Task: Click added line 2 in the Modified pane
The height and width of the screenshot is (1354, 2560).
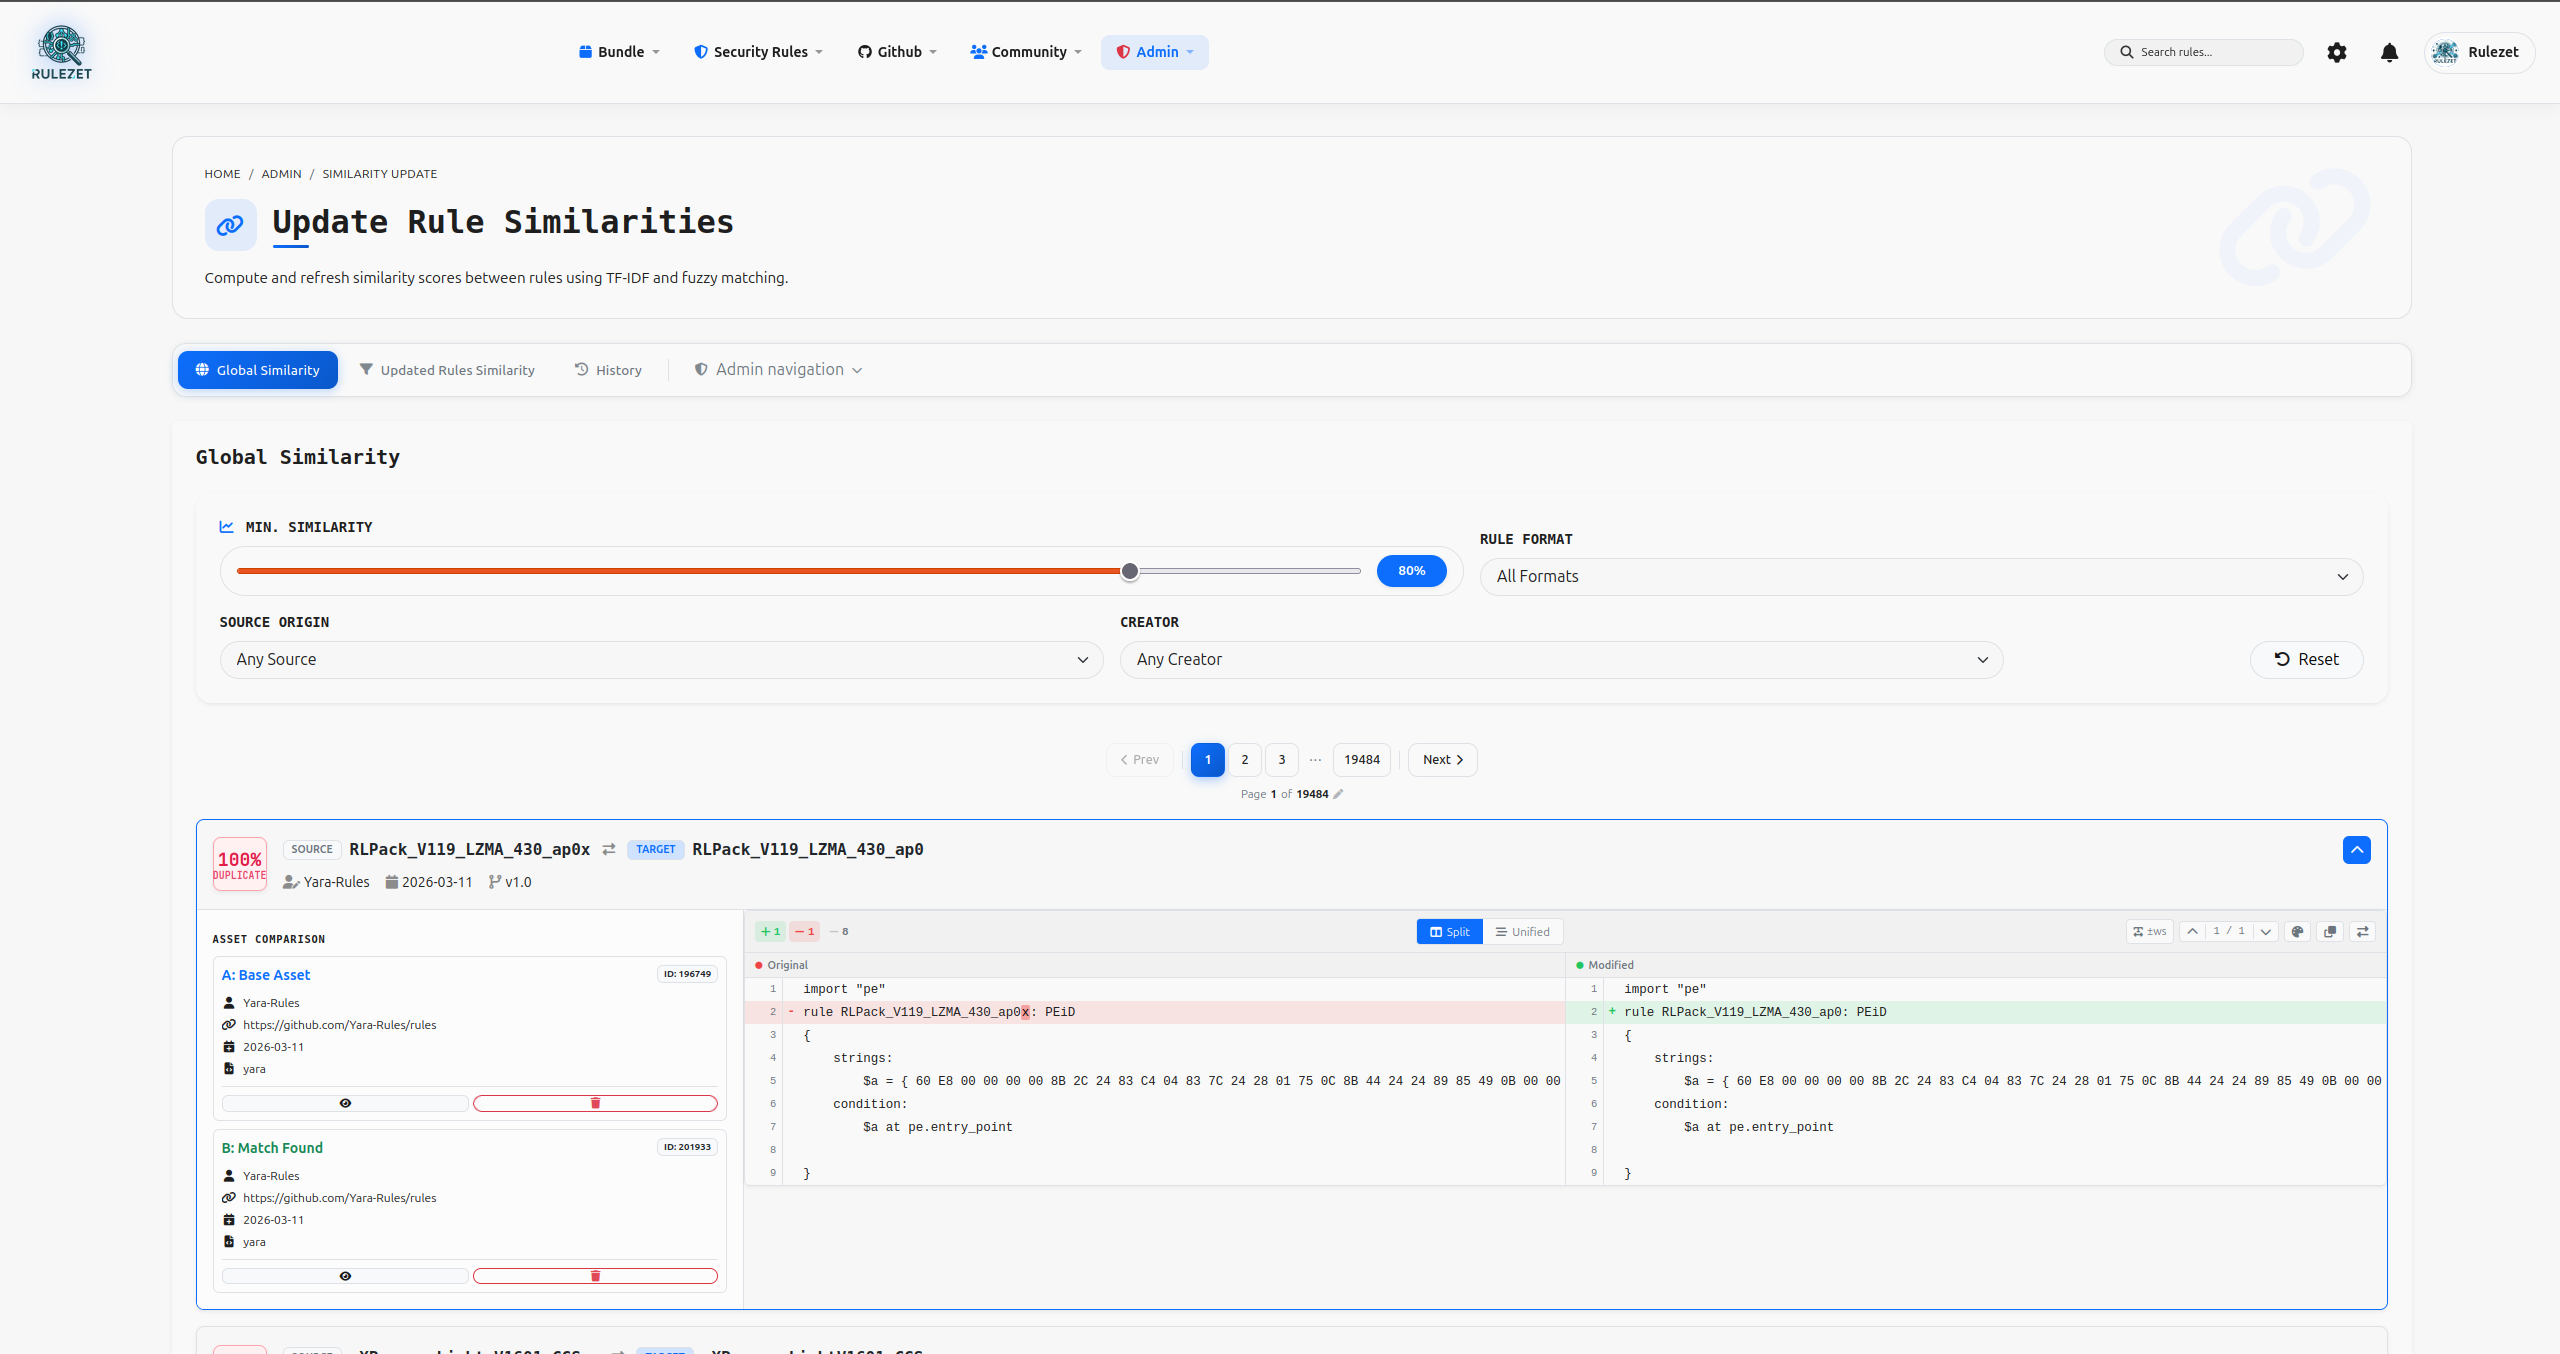Action: (x=1976, y=1012)
